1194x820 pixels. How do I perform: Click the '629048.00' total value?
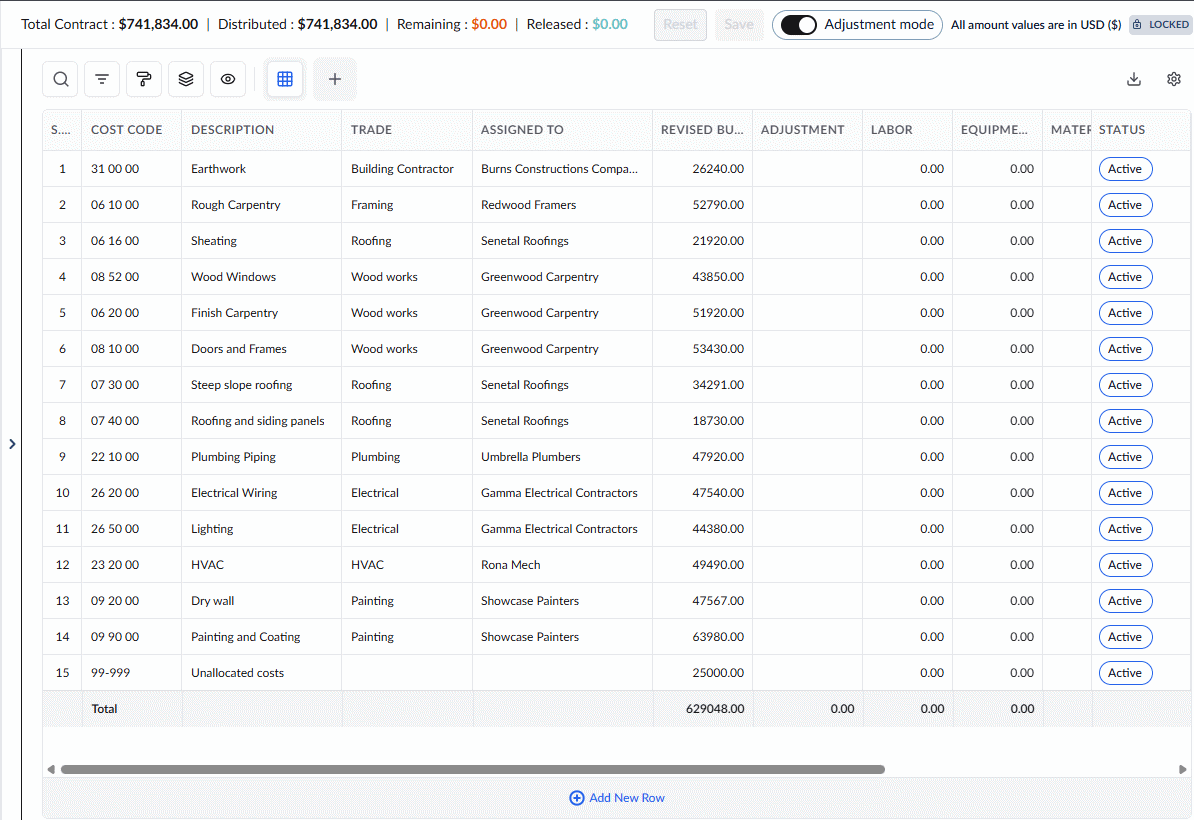[715, 709]
